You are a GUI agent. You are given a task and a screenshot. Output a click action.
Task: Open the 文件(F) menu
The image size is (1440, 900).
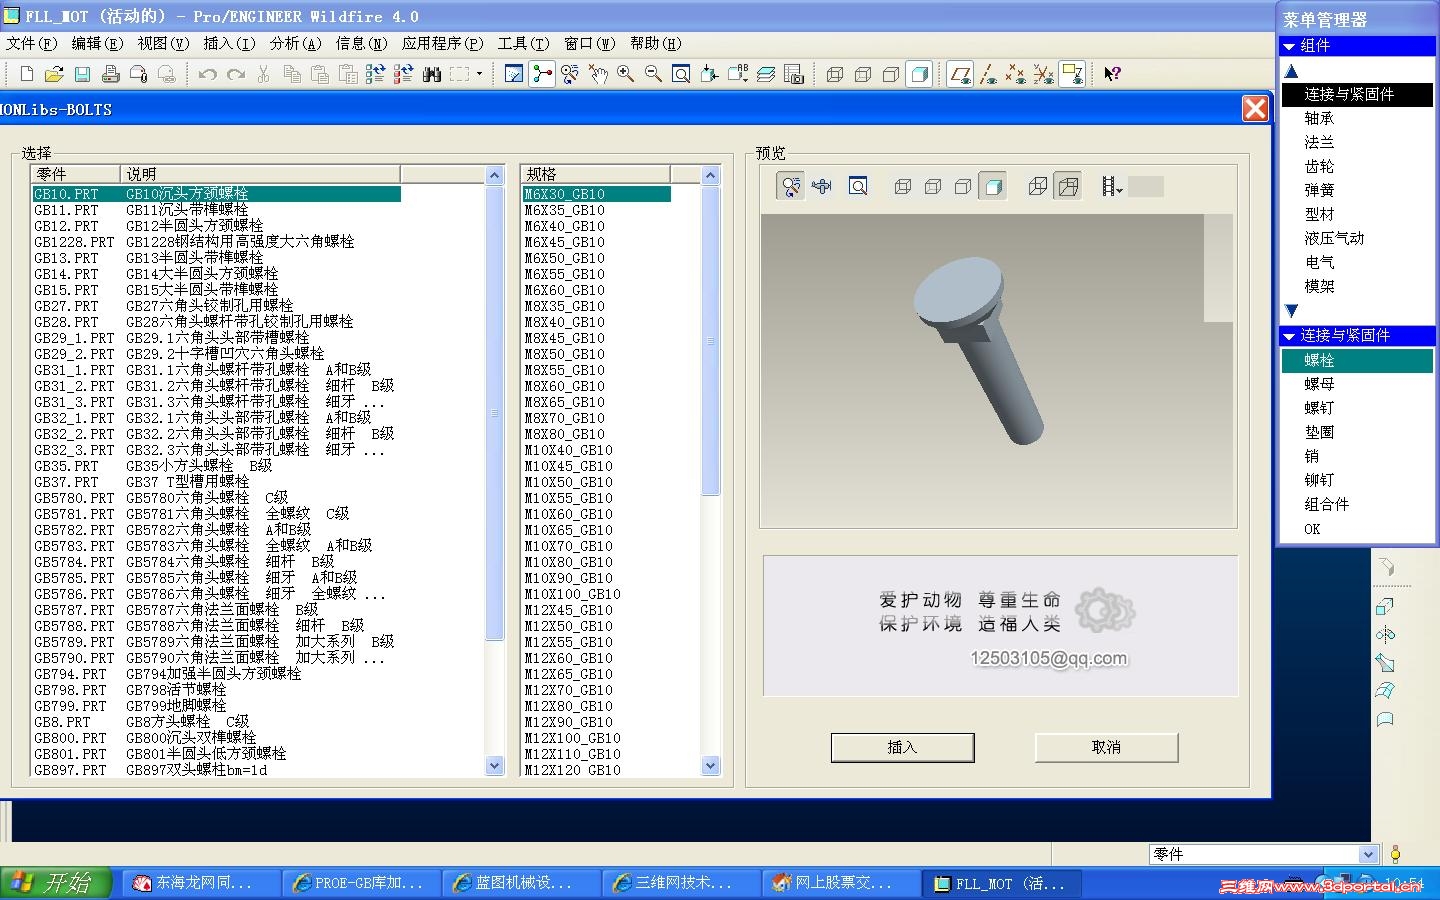click(31, 43)
